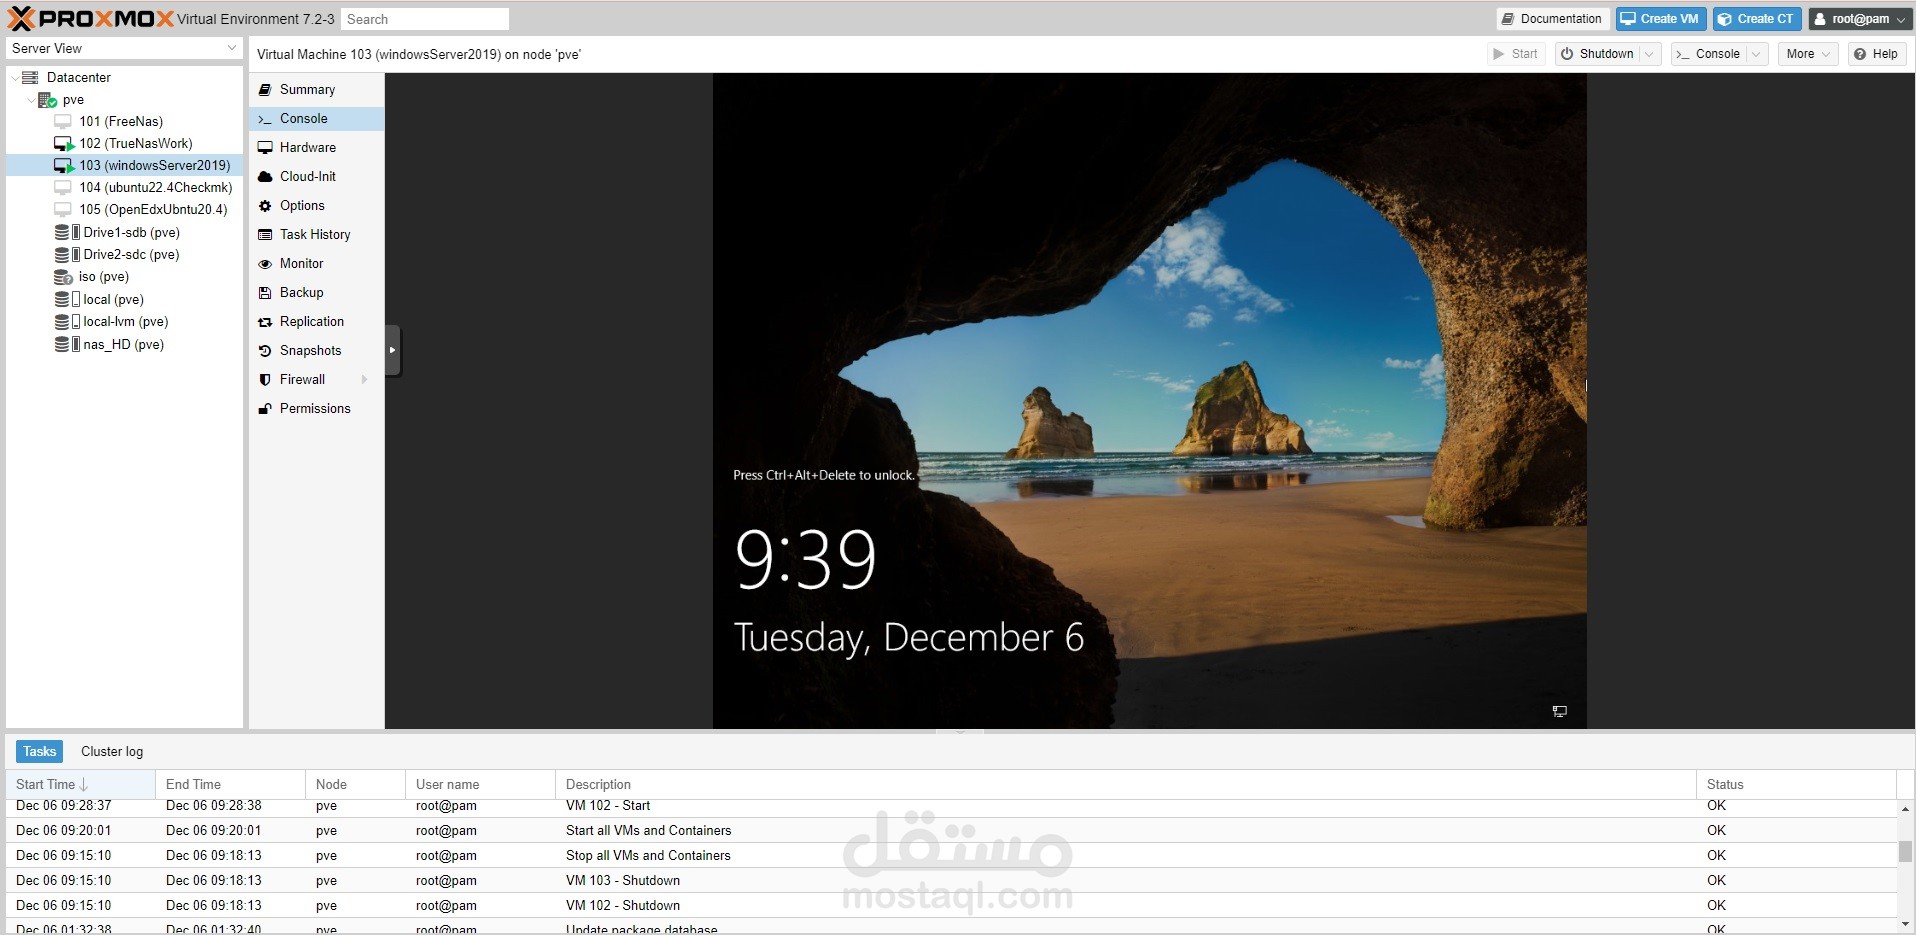Click the pve node server icon
This screenshot has height=935, width=1916.
(x=47, y=100)
